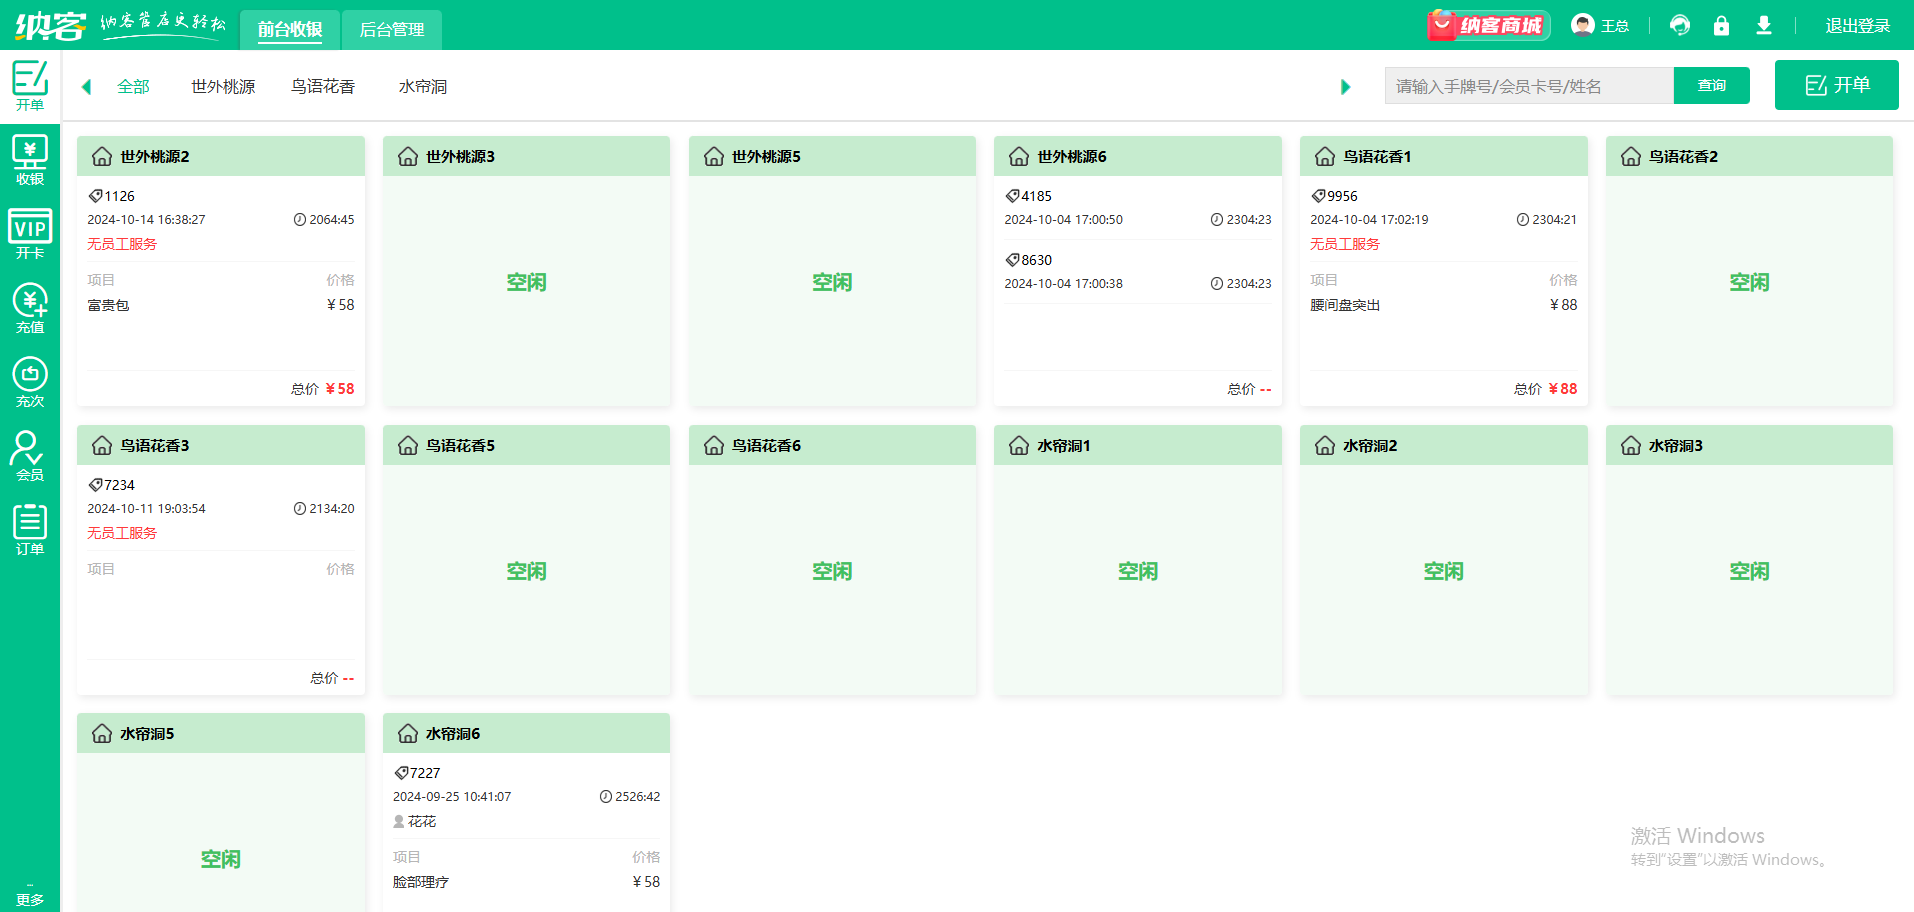Expand 更多 at sidebar bottom
Screen dimensions: 1914x912
pos(30,896)
